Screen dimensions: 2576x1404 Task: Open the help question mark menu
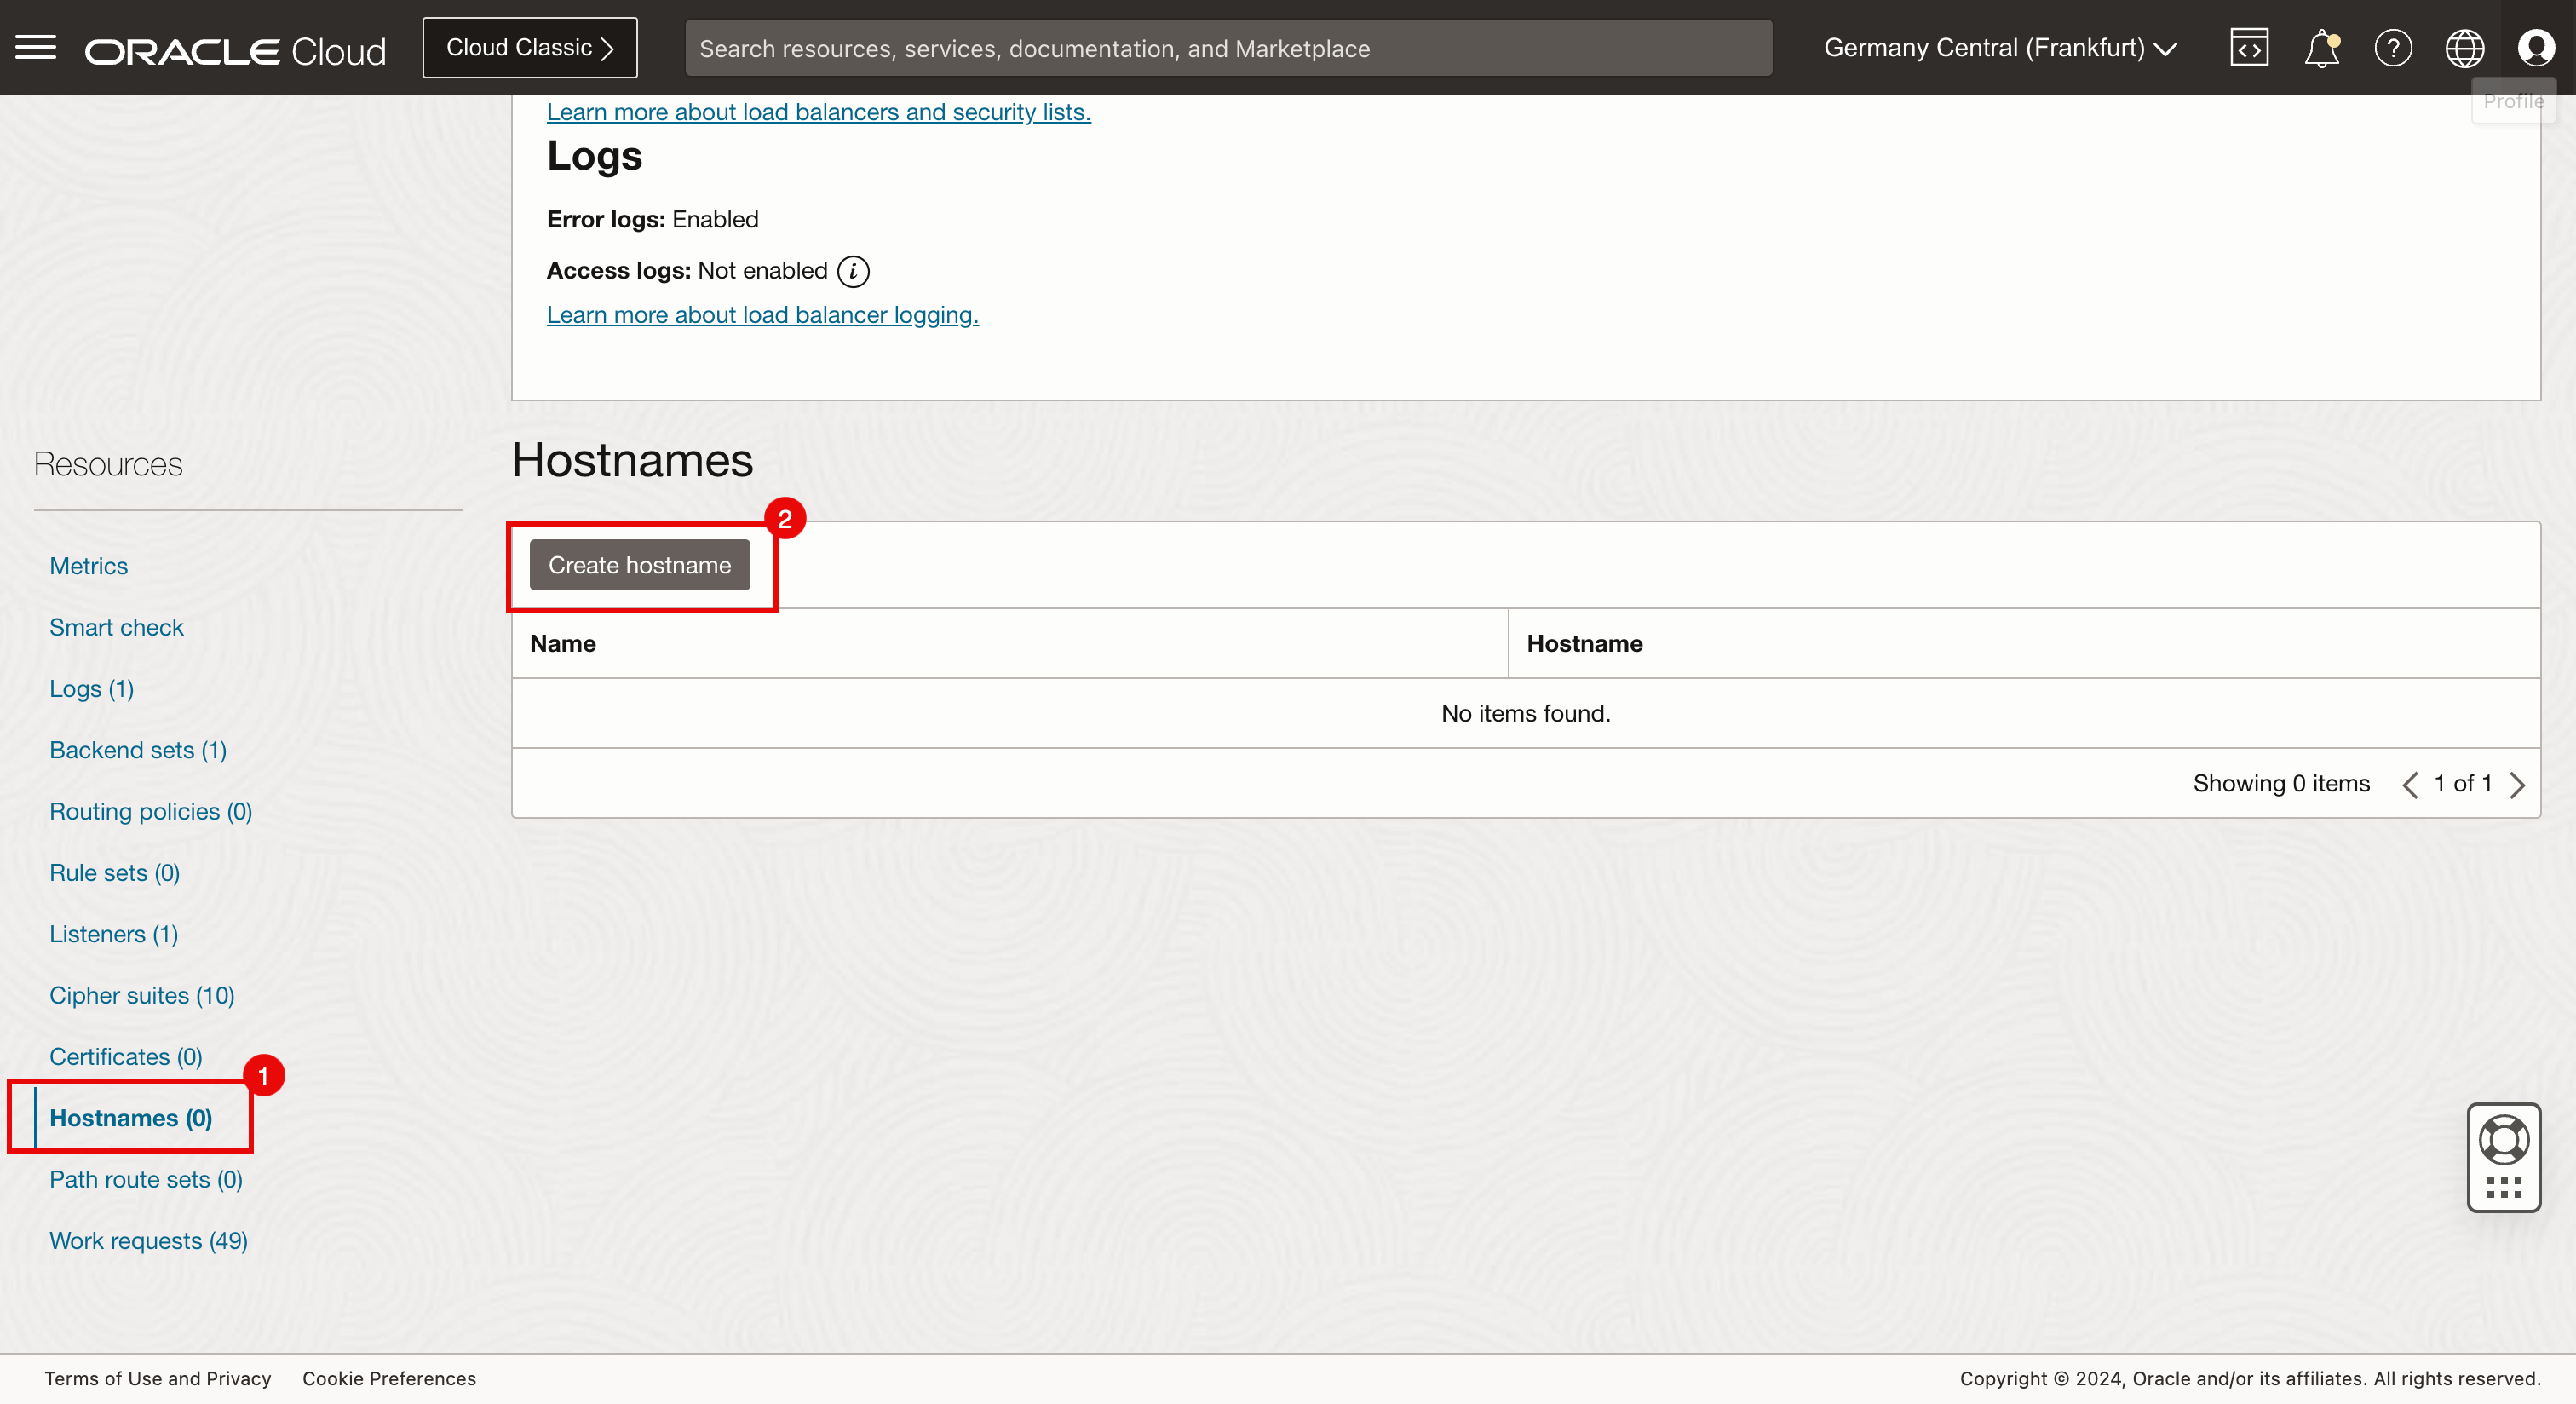pos(2393,48)
